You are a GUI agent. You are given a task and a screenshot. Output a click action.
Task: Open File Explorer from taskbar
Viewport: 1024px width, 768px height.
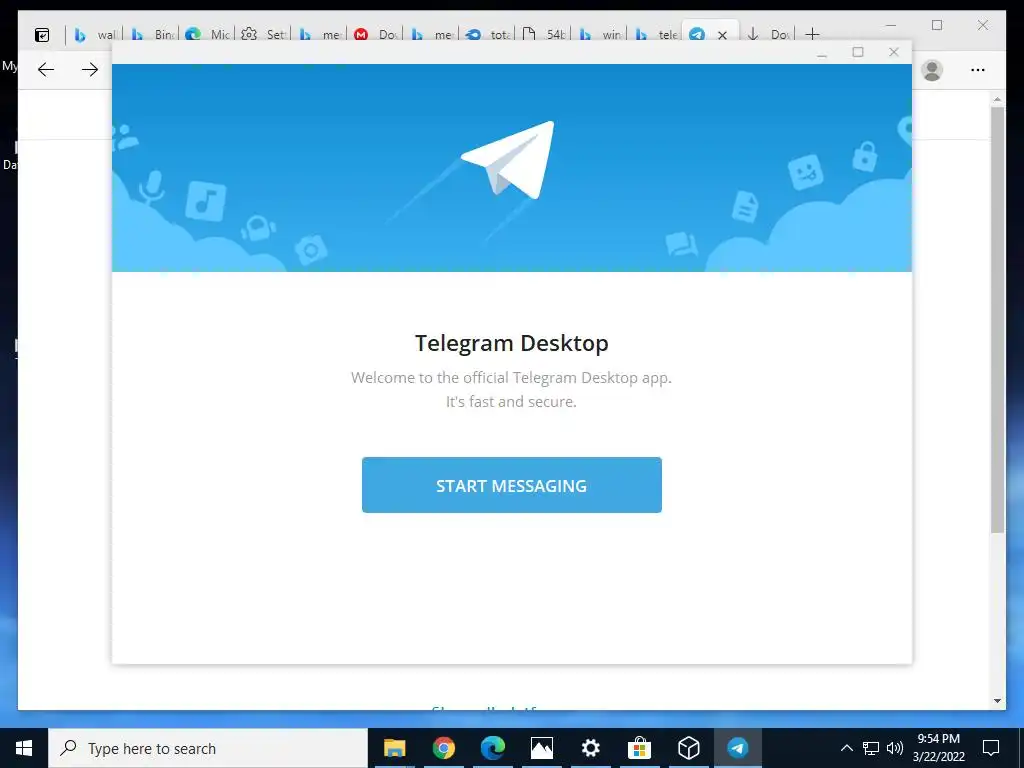(394, 748)
